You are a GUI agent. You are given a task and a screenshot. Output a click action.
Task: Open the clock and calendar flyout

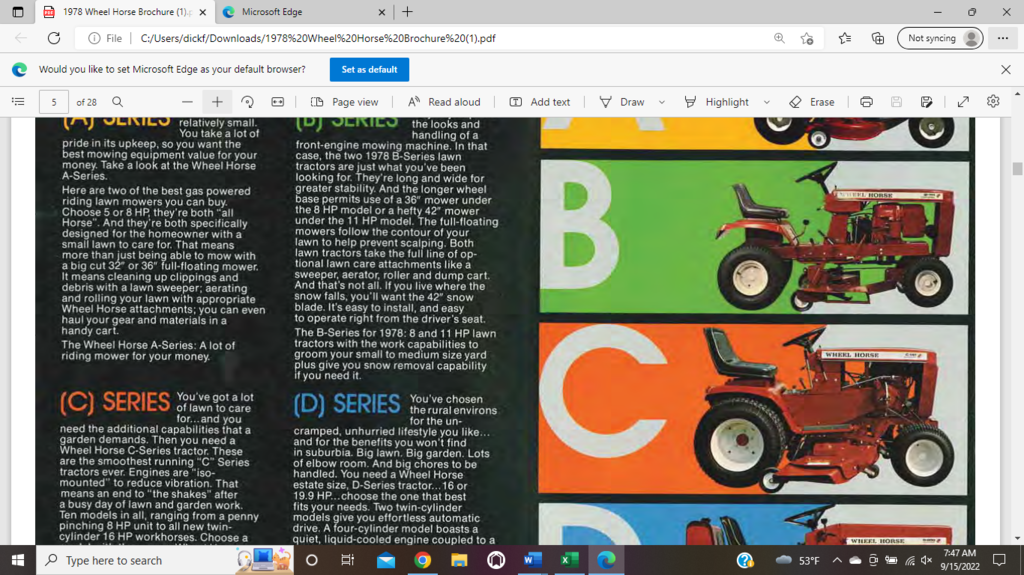(960, 560)
